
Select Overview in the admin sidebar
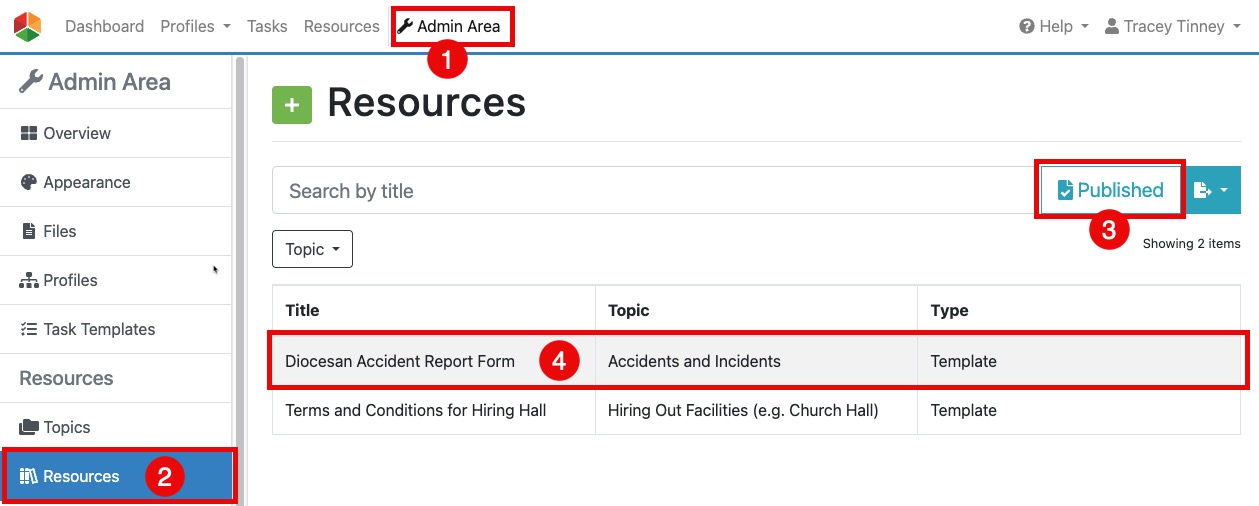[x=77, y=133]
